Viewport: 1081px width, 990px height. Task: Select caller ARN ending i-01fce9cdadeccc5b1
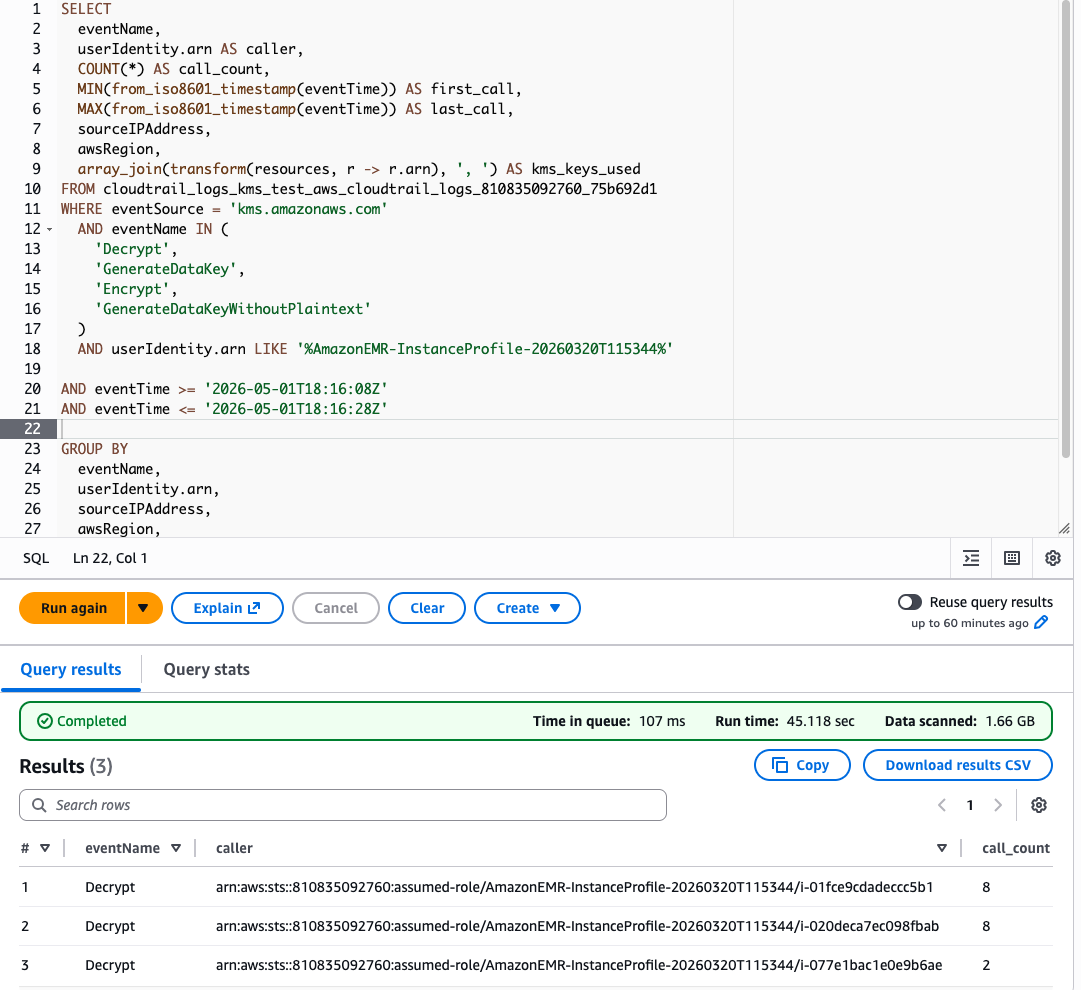point(574,887)
